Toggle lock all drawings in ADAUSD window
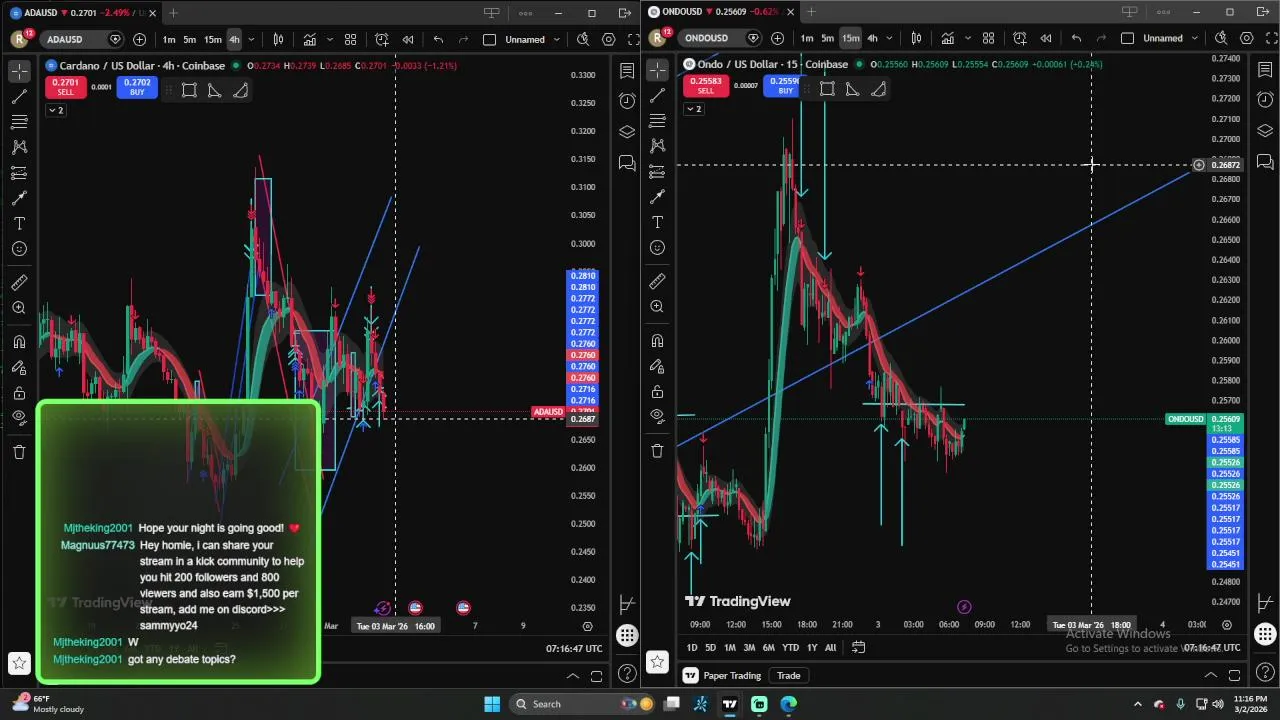This screenshot has width=1280, height=720. pyautogui.click(x=19, y=393)
